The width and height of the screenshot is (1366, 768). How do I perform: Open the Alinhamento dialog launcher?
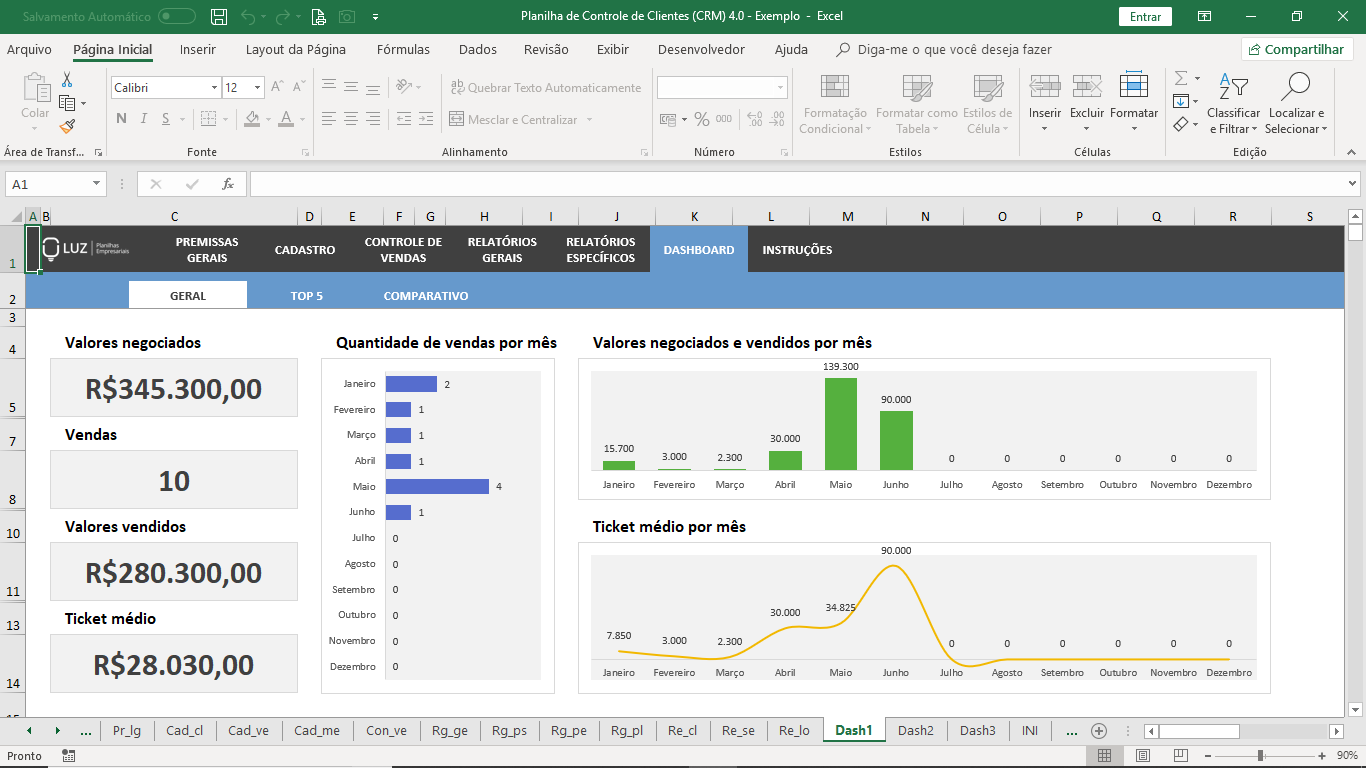pos(644,152)
